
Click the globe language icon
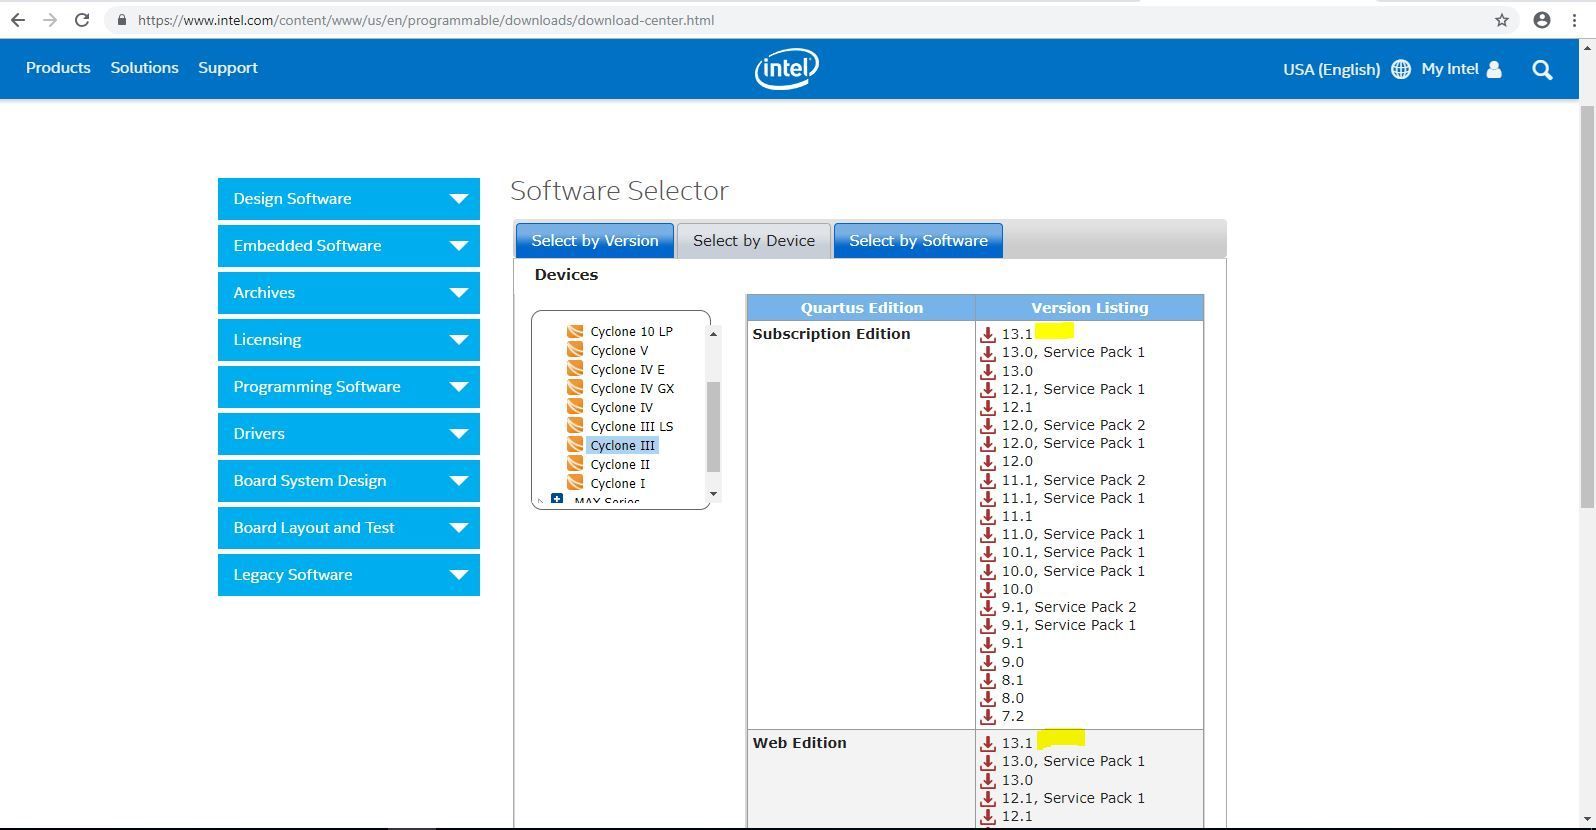[x=1400, y=69]
